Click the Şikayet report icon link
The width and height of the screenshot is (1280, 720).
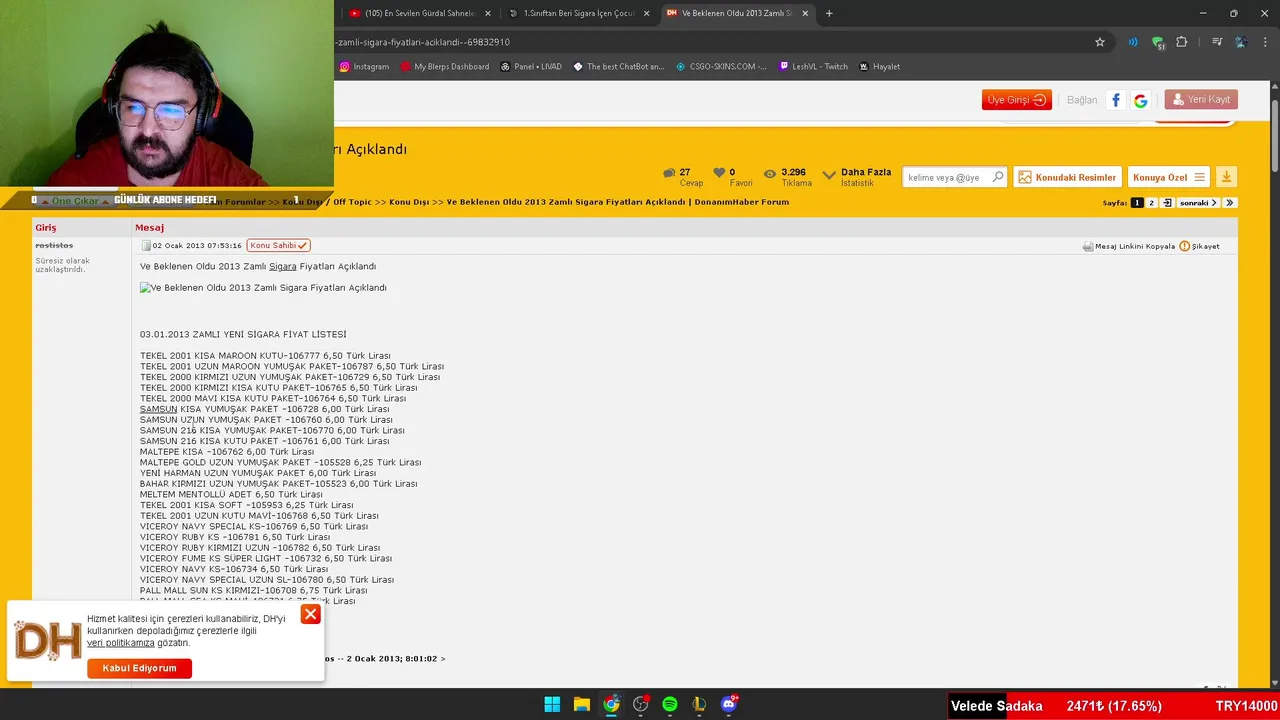click(1199, 246)
